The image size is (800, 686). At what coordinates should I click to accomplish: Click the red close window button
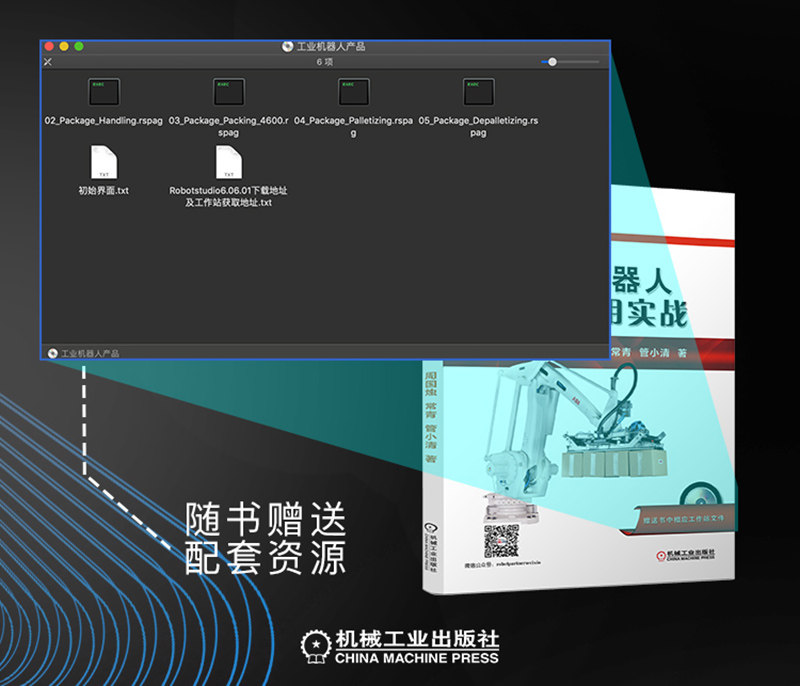[49, 46]
